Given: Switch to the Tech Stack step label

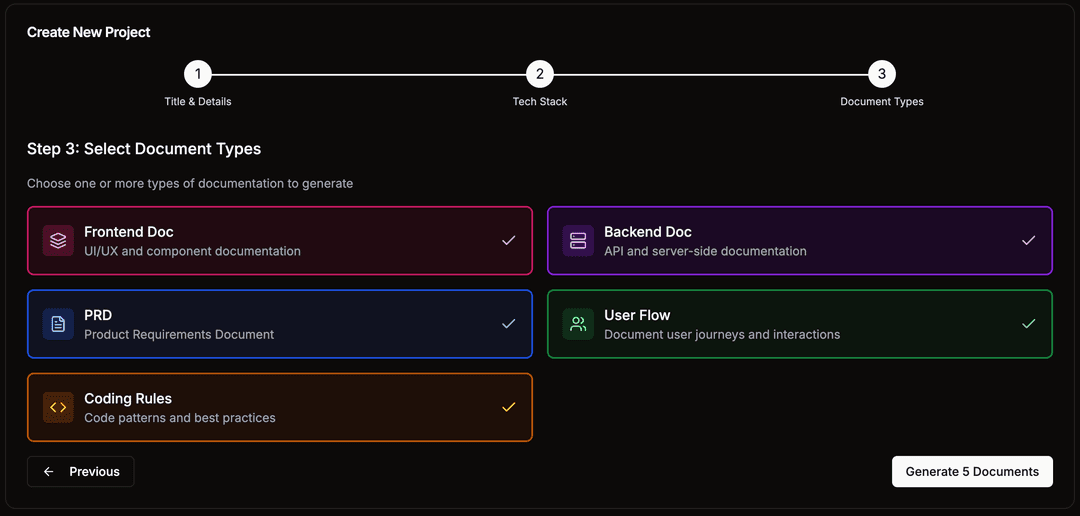Looking at the screenshot, I should coord(540,102).
